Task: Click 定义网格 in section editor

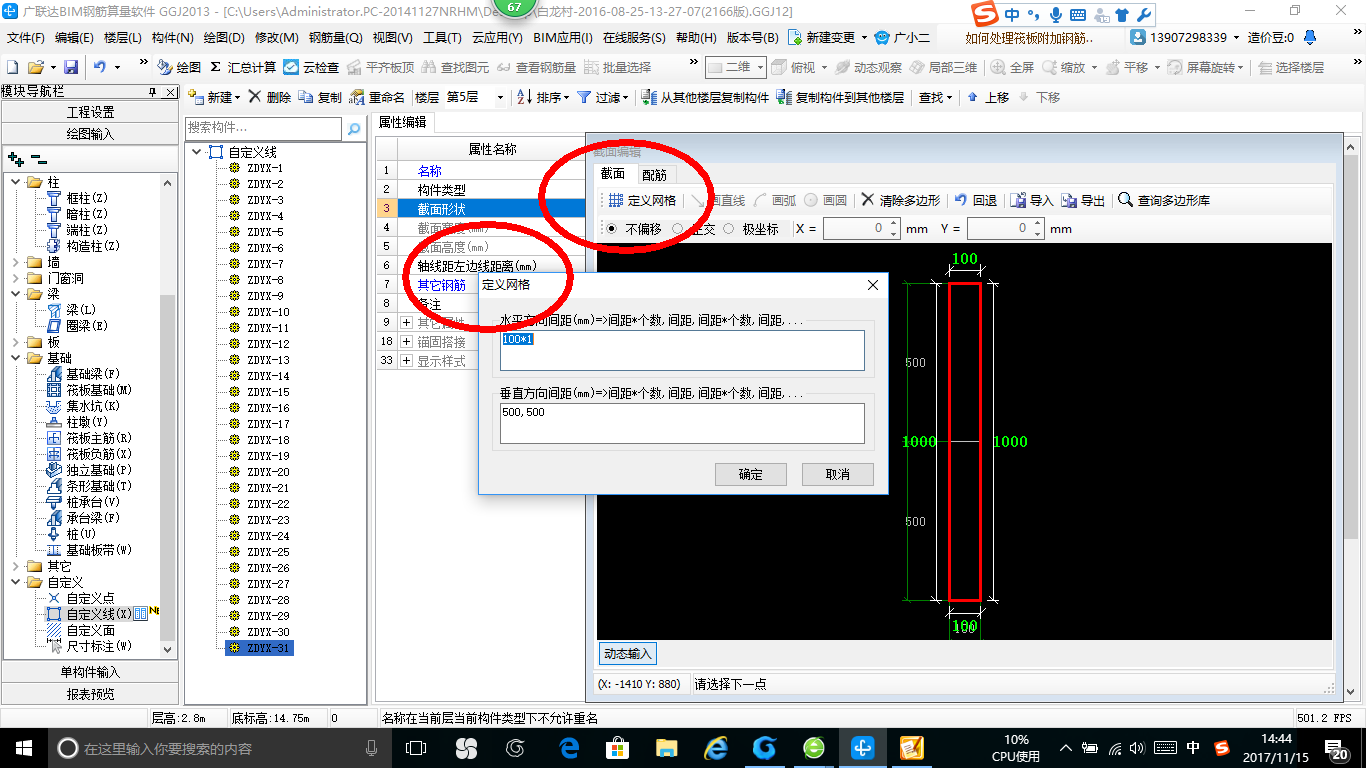Action: click(x=642, y=200)
